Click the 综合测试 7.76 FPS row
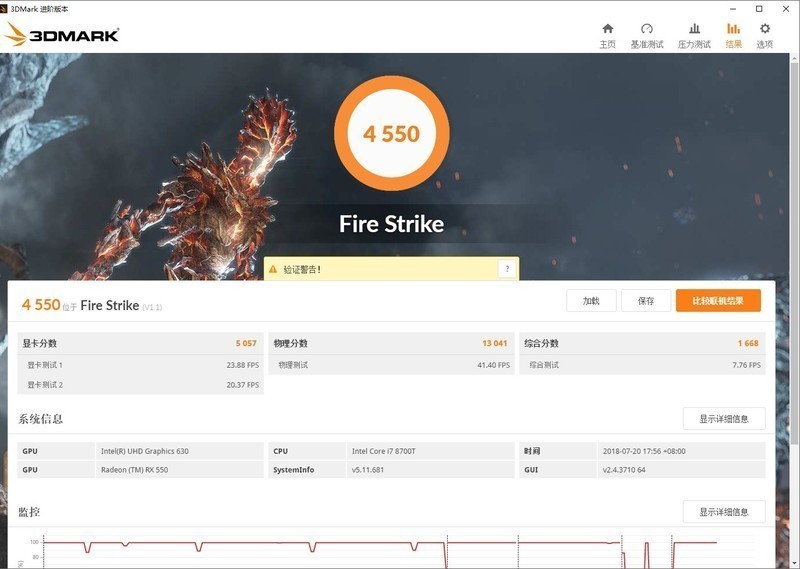This screenshot has width=800, height=569. (x=642, y=365)
